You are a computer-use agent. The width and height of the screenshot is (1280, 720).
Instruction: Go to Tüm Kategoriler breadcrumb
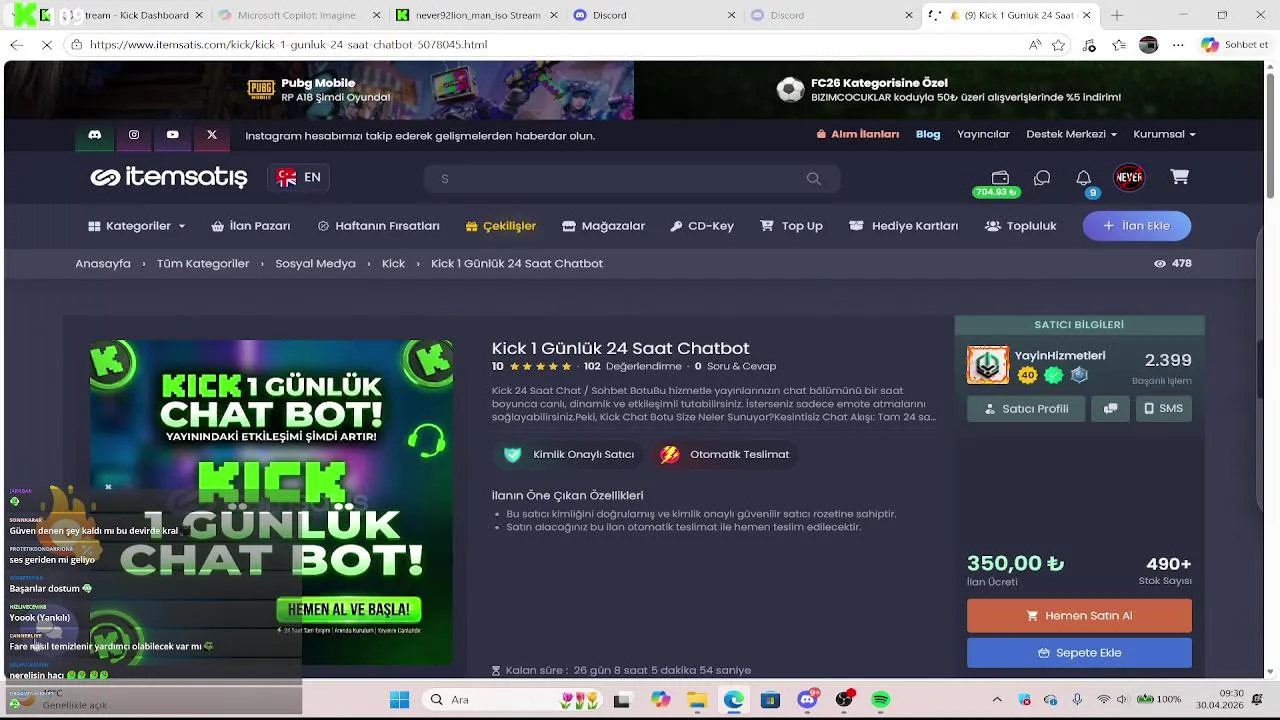tap(203, 263)
